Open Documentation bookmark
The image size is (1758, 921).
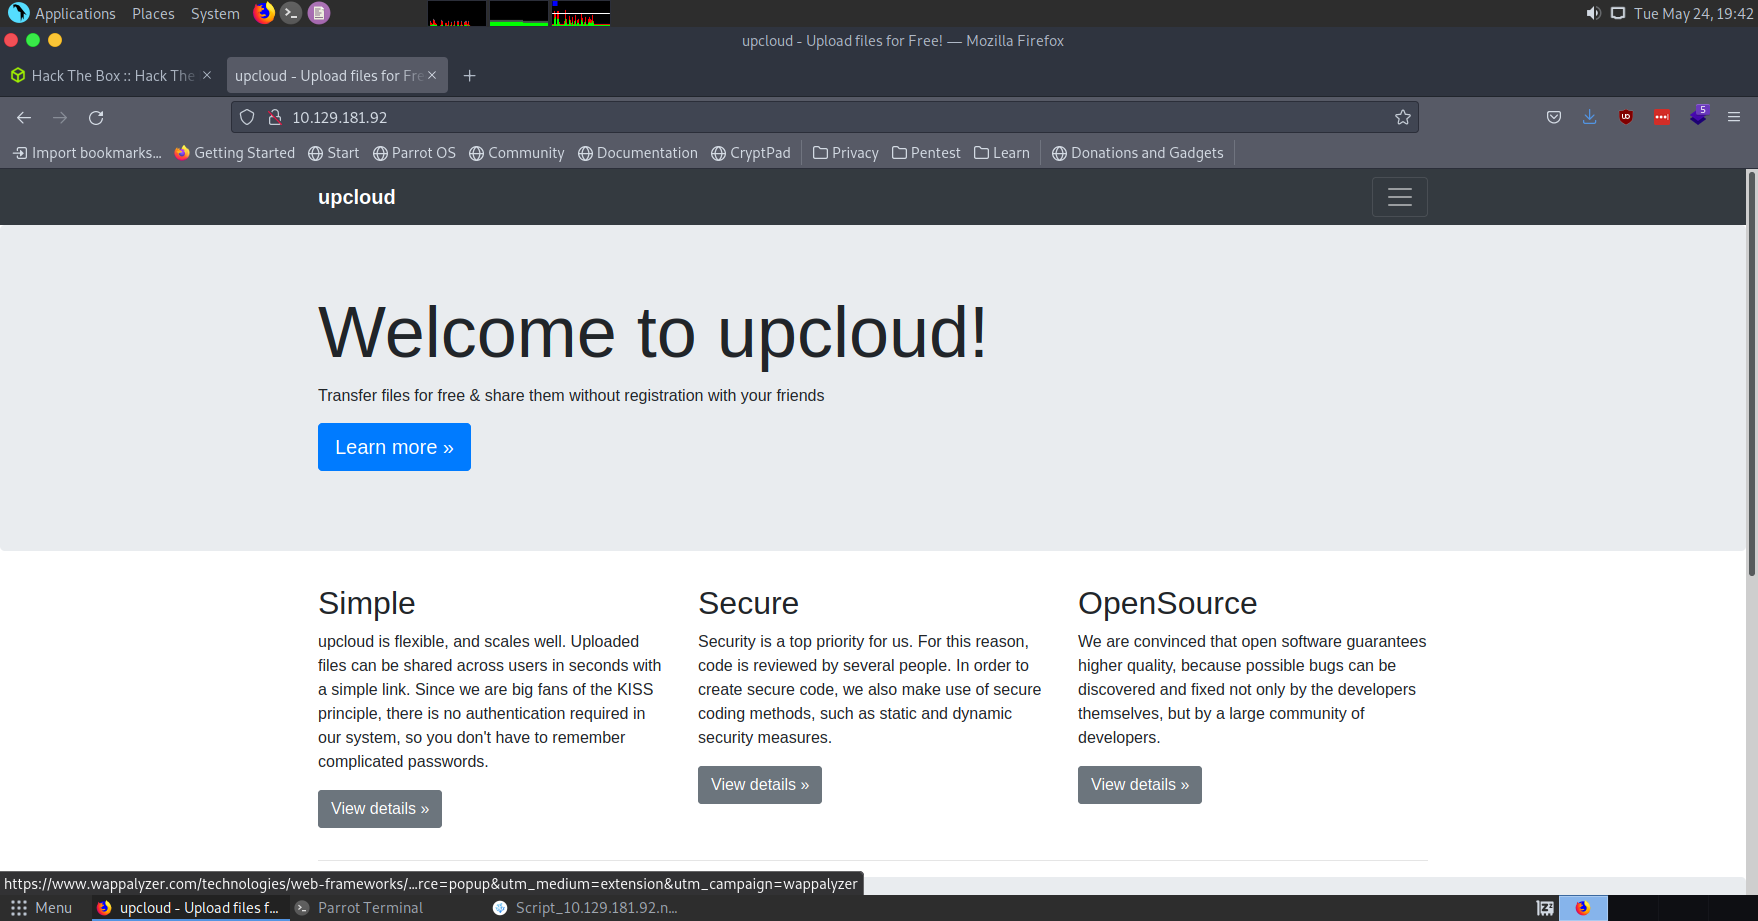tap(638, 153)
